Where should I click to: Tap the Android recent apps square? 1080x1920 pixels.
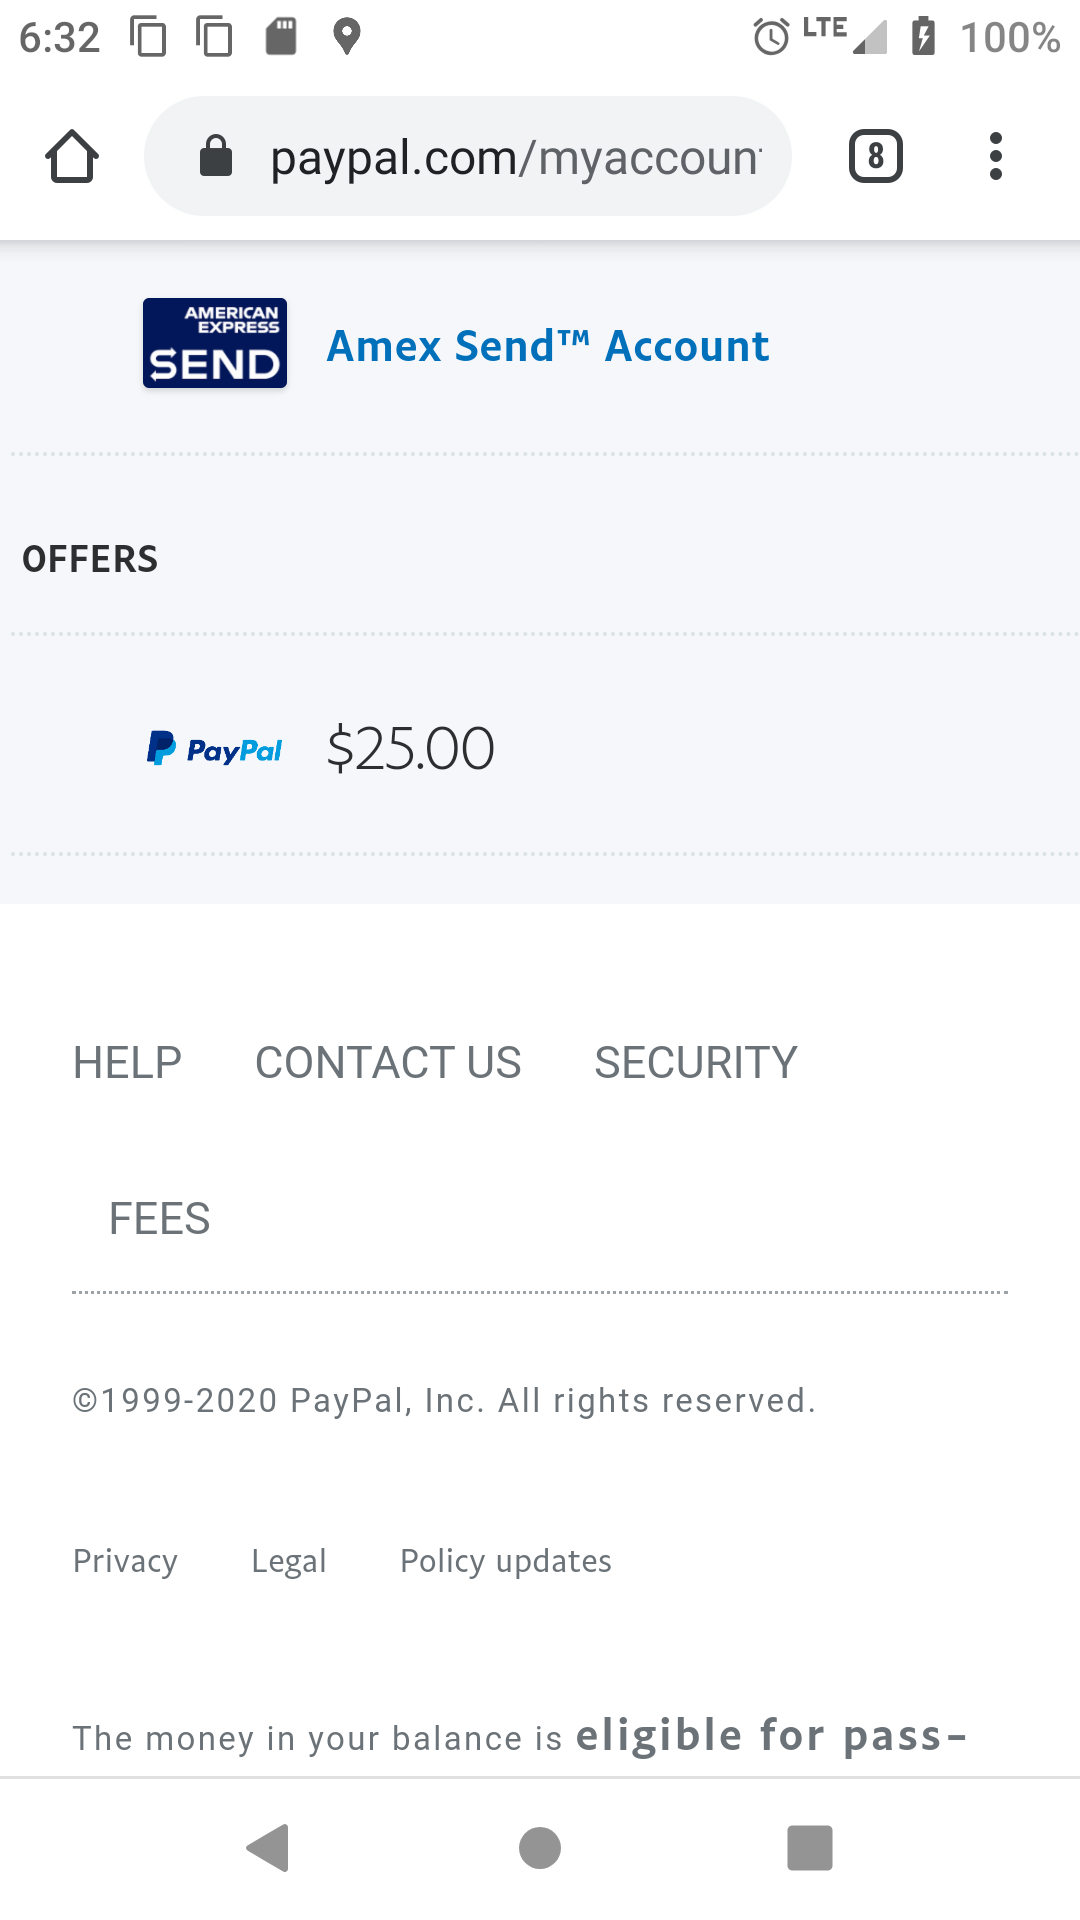810,1848
